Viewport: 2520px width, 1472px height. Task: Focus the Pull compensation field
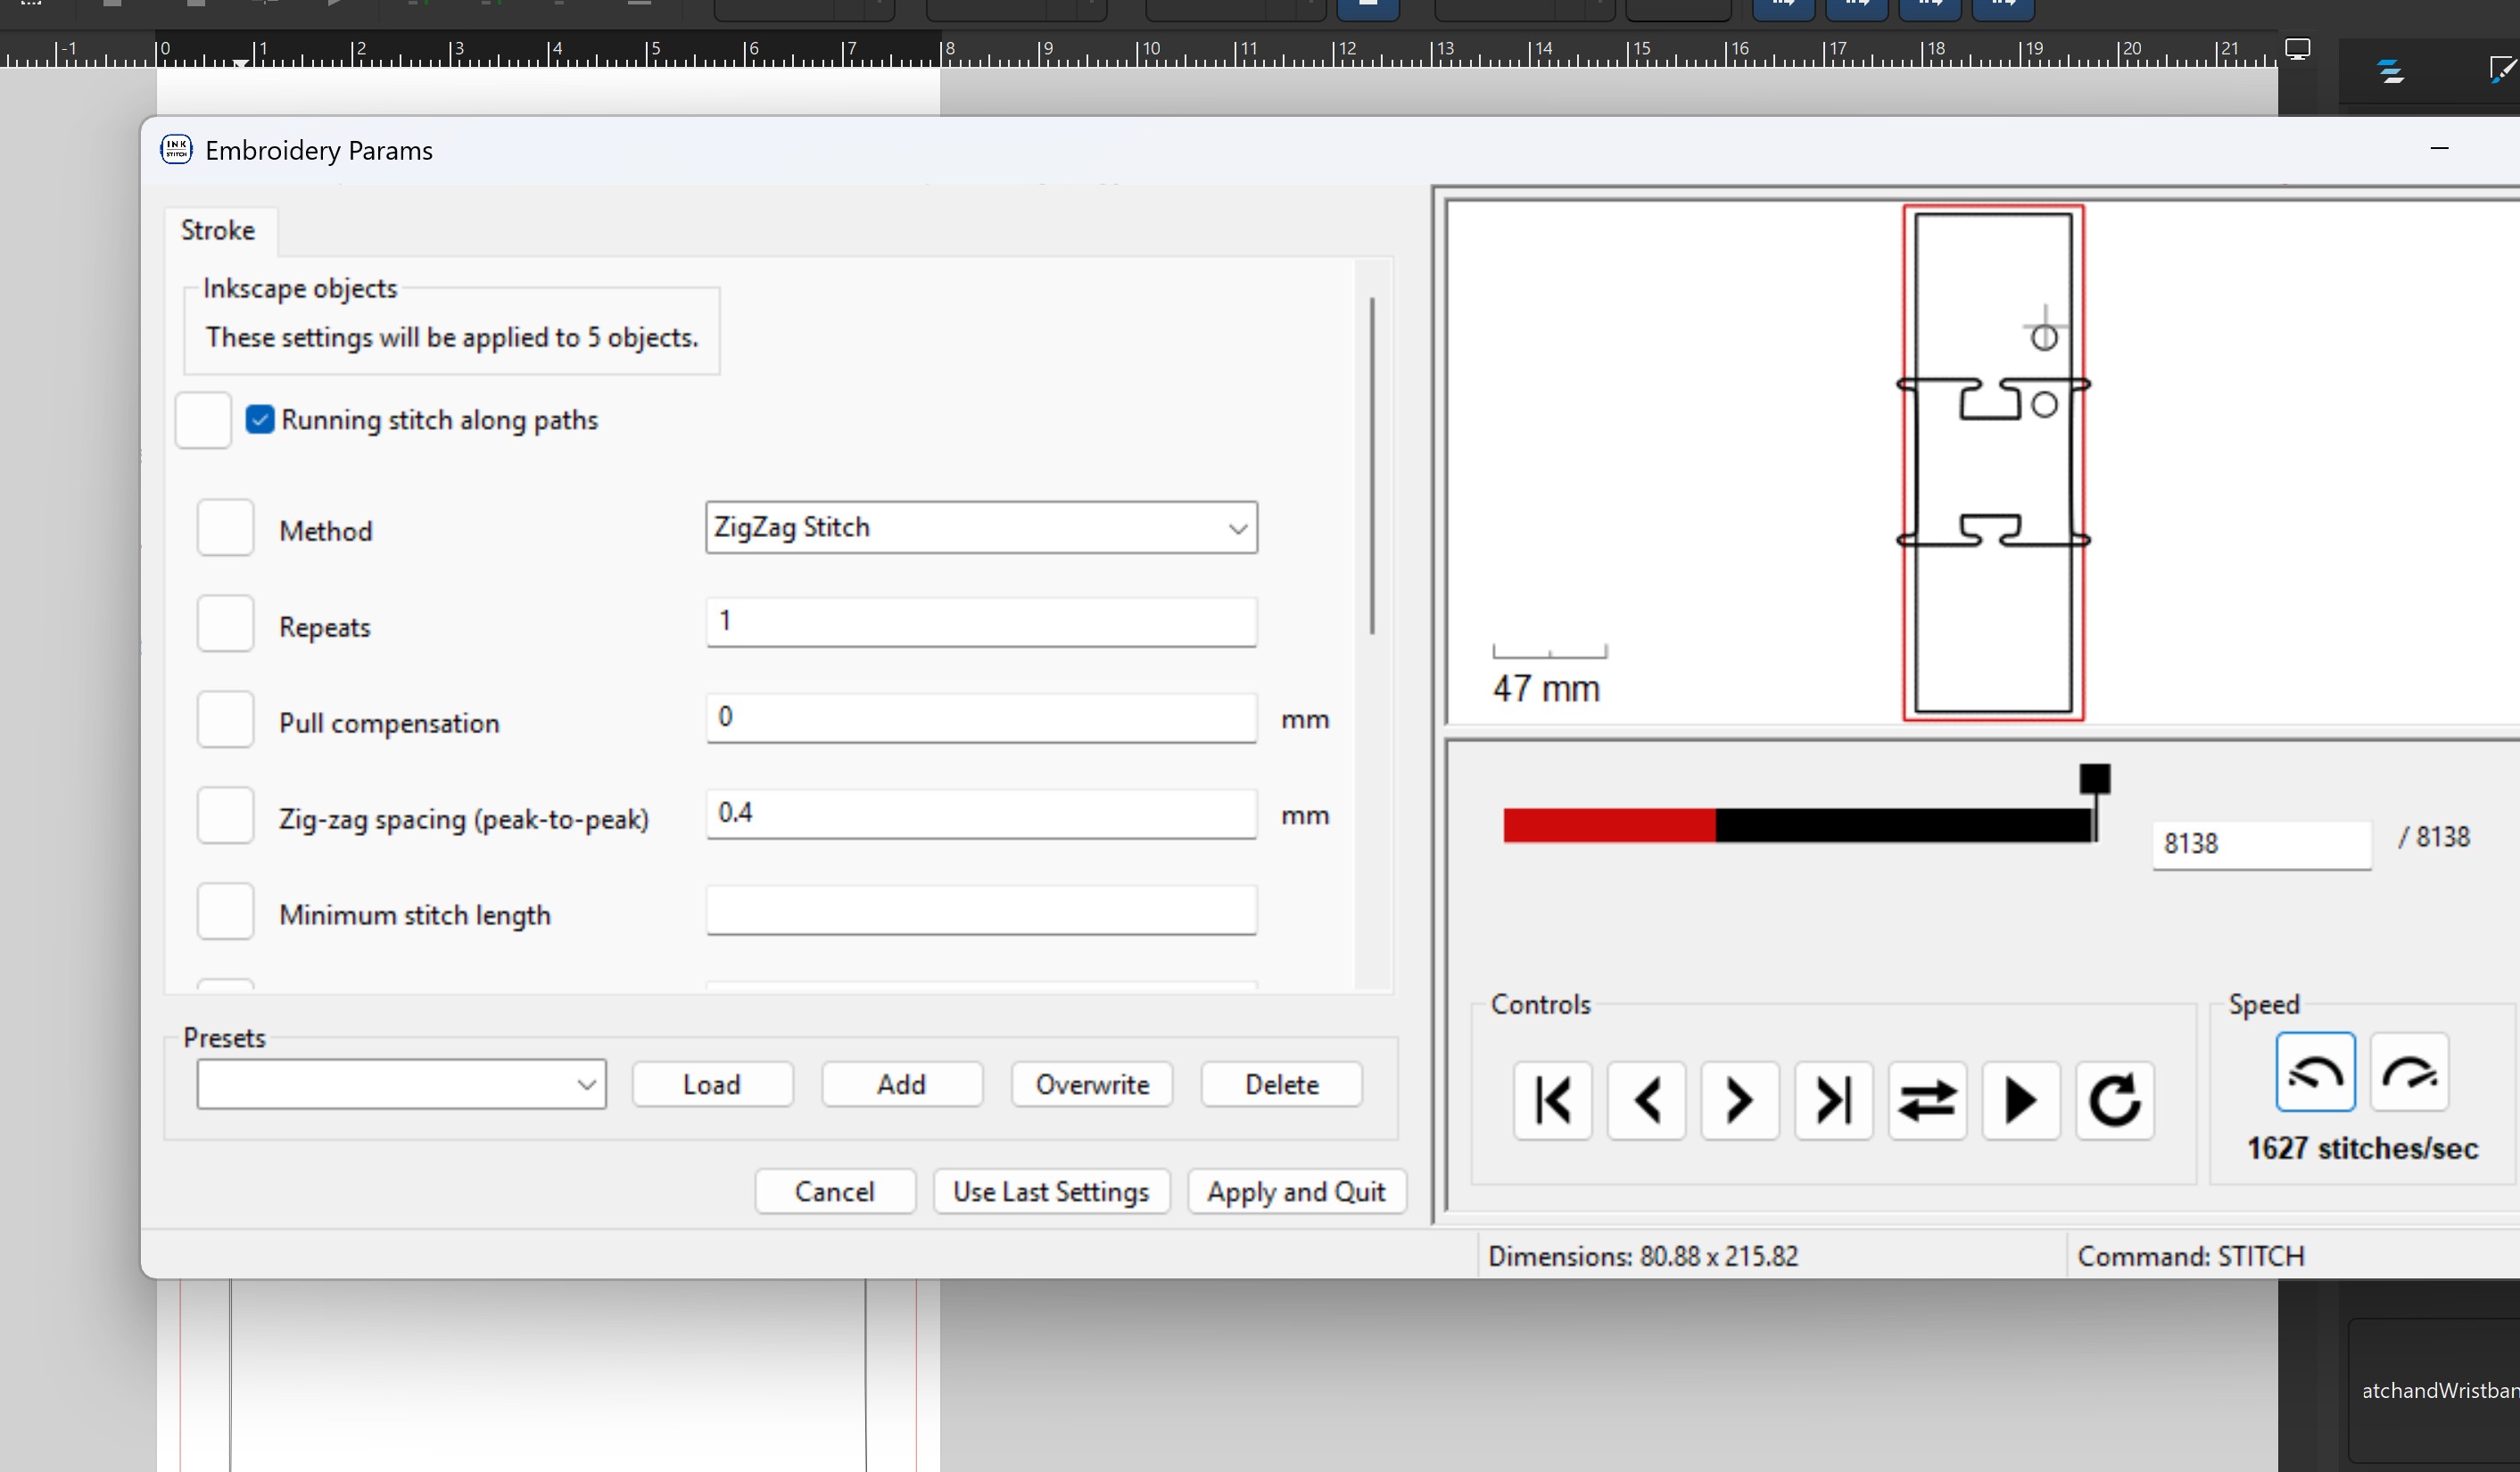click(x=981, y=718)
